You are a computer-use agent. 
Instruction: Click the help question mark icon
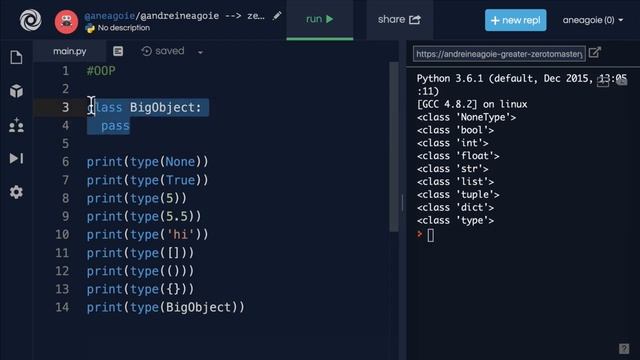[624, 349]
